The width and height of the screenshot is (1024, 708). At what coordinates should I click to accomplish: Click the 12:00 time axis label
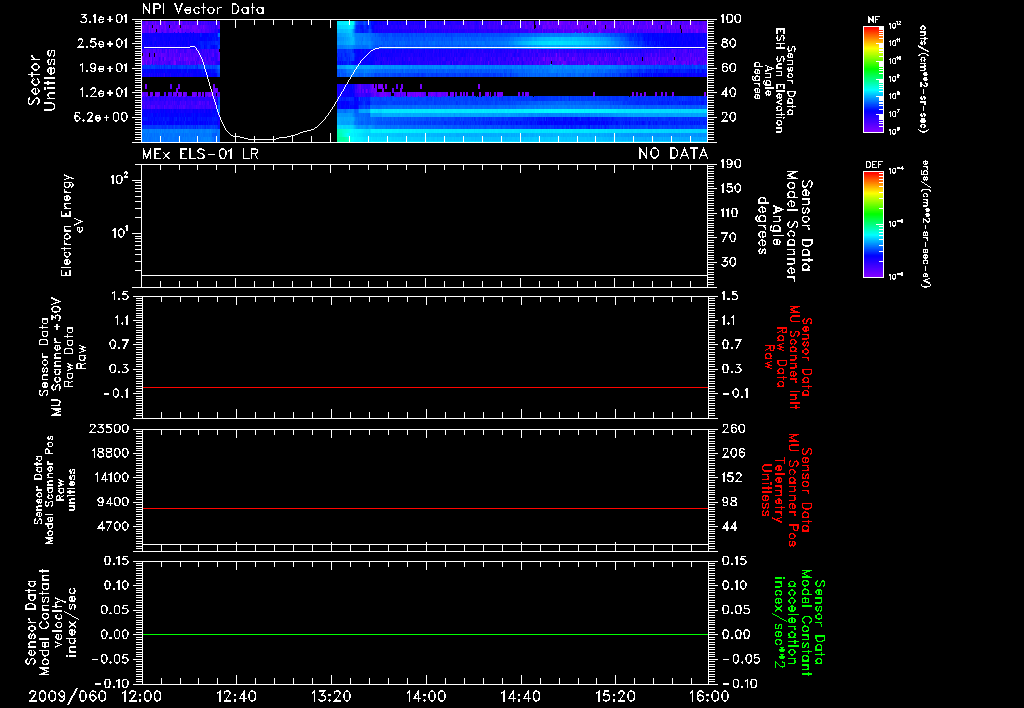point(142,695)
